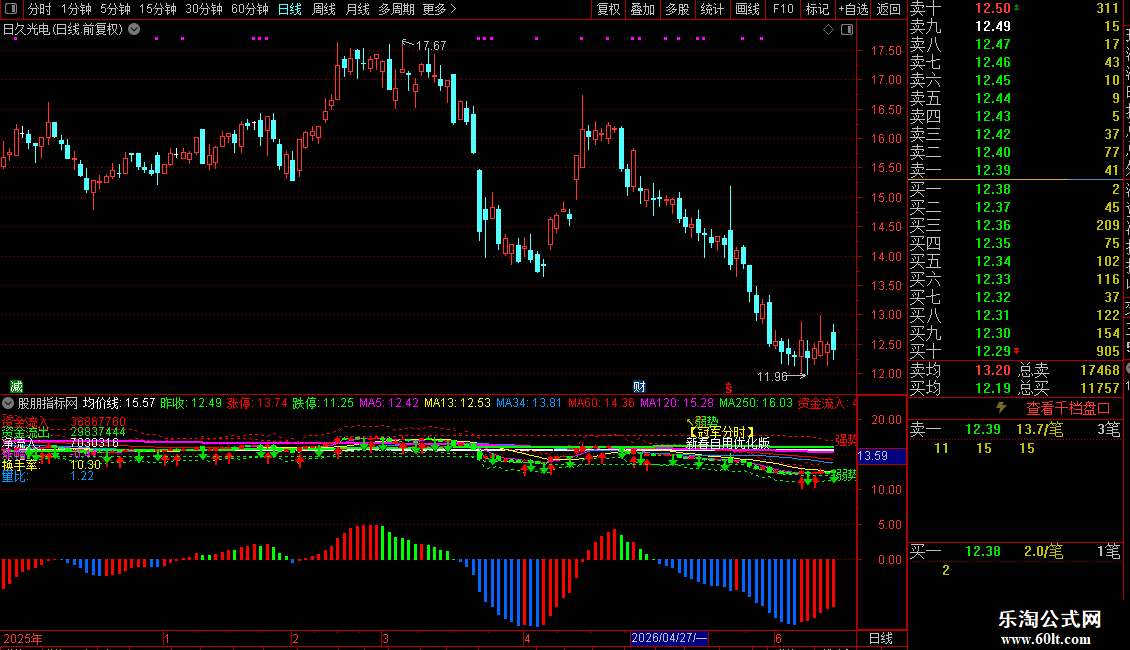Image resolution: width=1130 pixels, height=650 pixels.
Task: Click the 17.67 high price label
Action: [431, 45]
